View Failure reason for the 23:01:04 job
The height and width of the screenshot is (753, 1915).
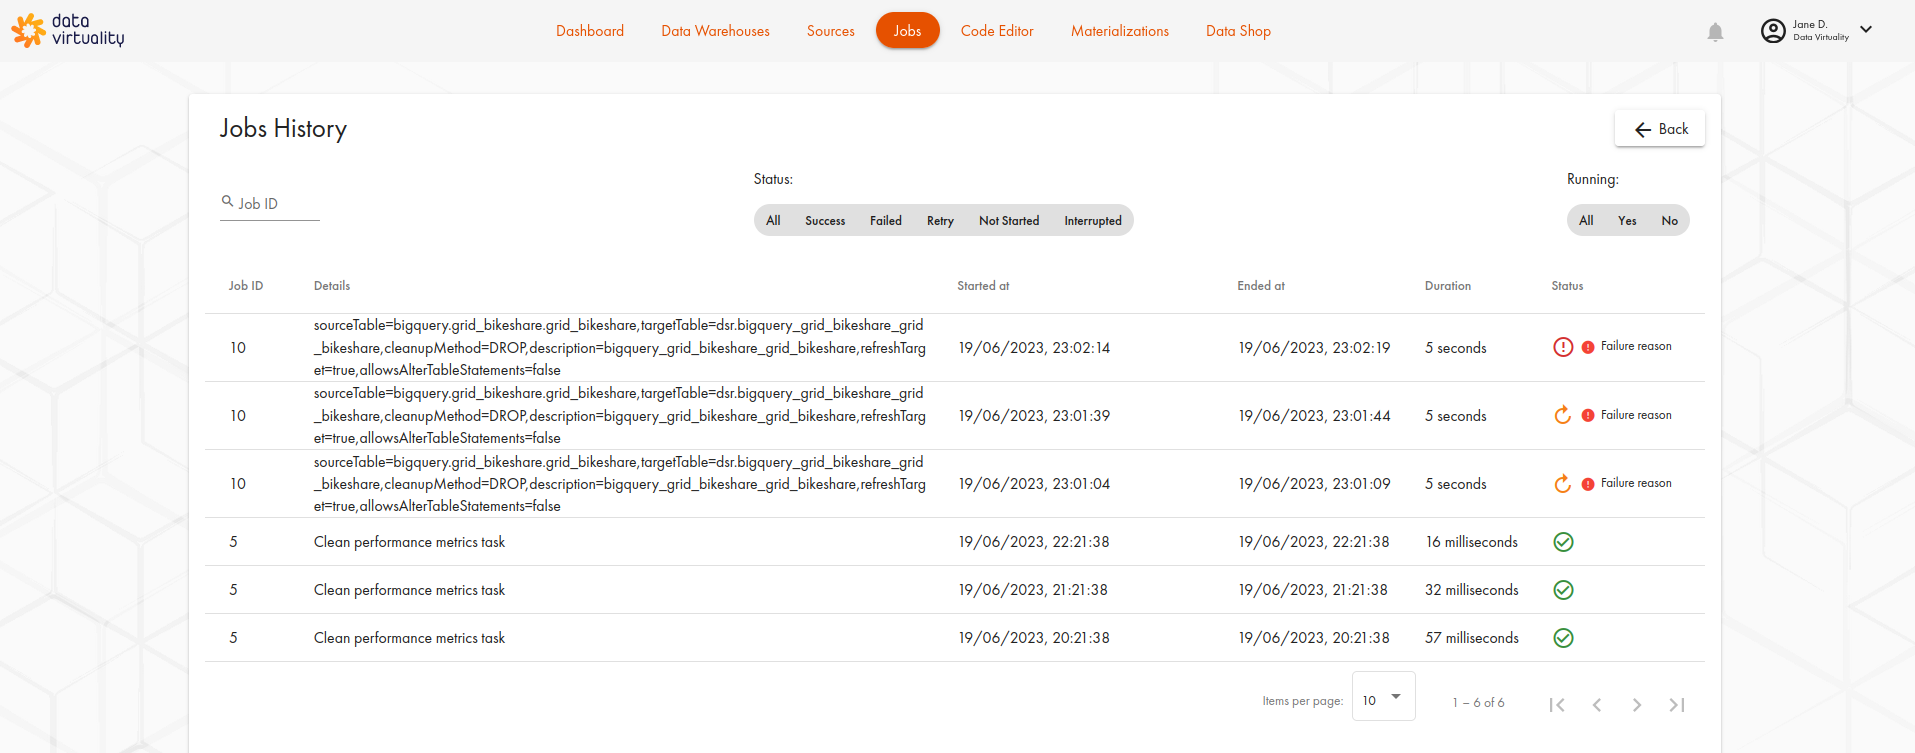(1635, 483)
